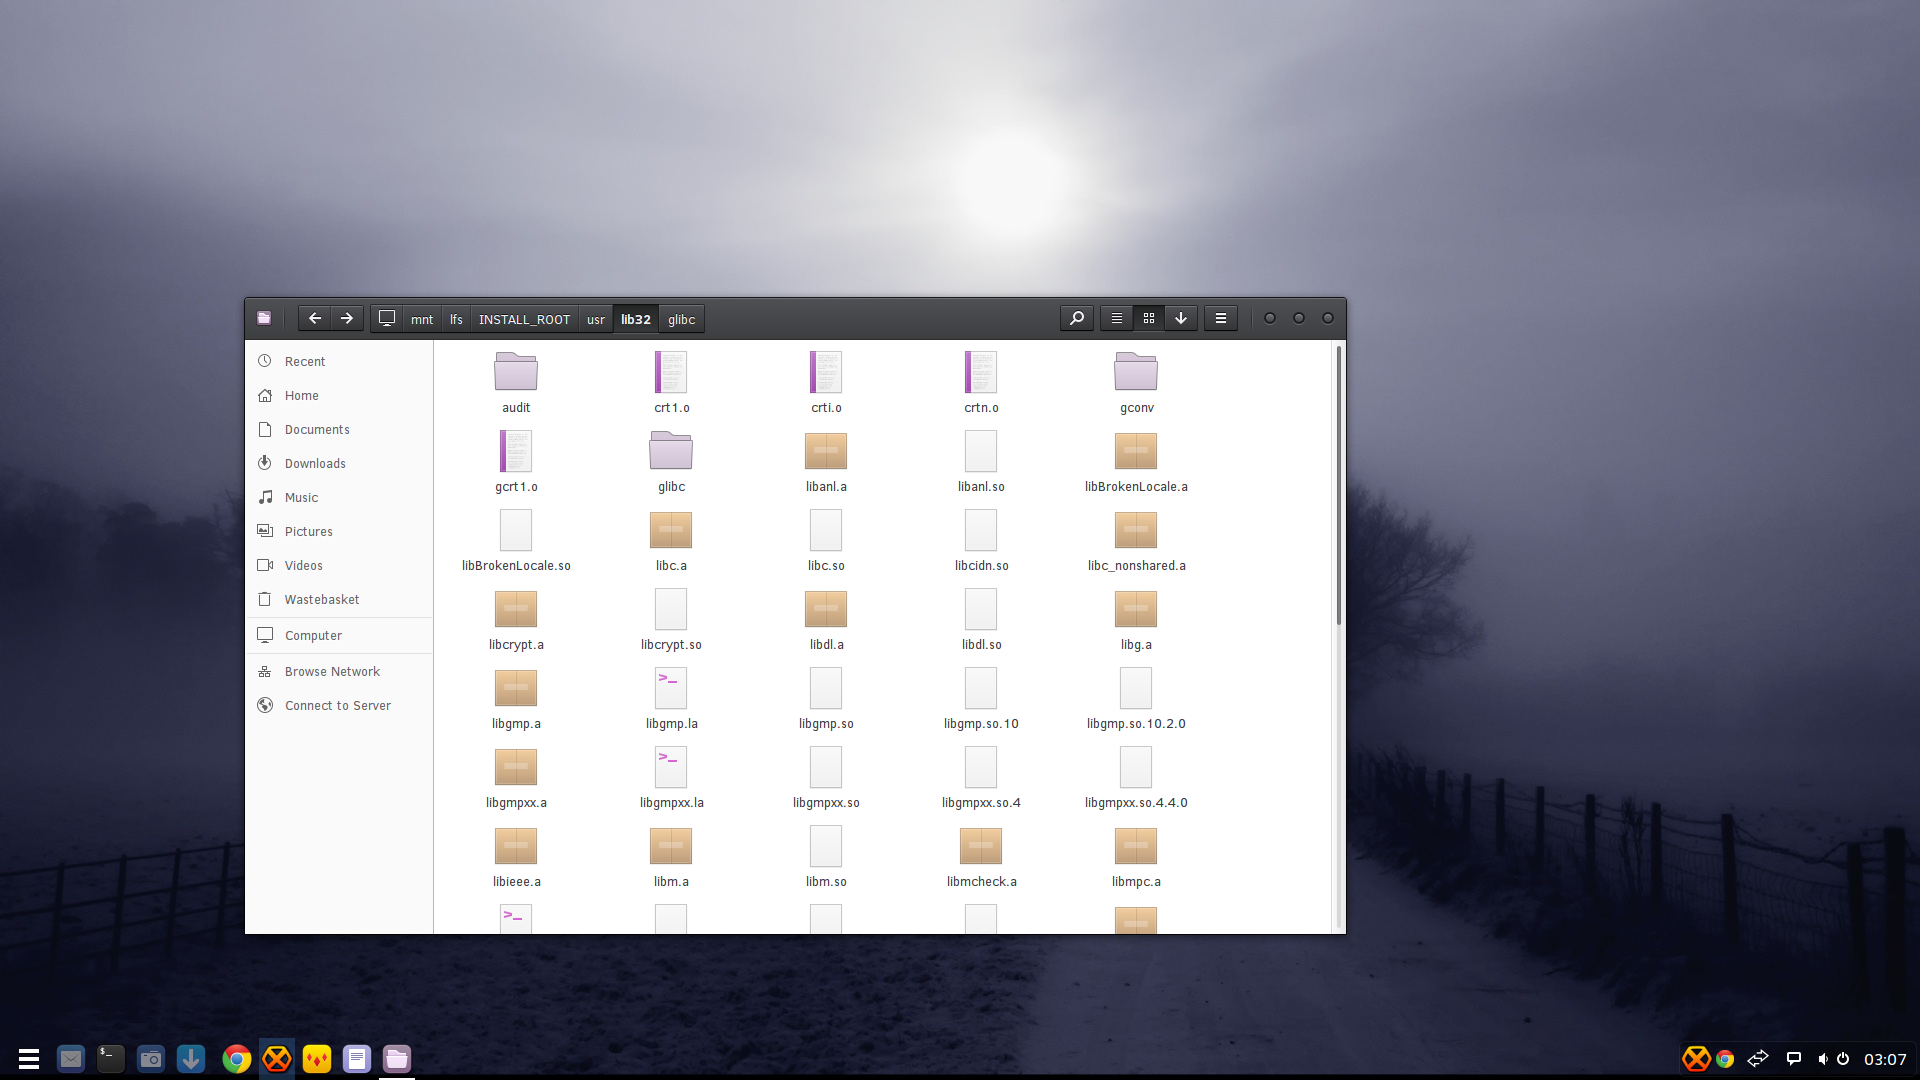The height and width of the screenshot is (1080, 1920).
Task: Go back with the left arrow button
Action: point(314,319)
